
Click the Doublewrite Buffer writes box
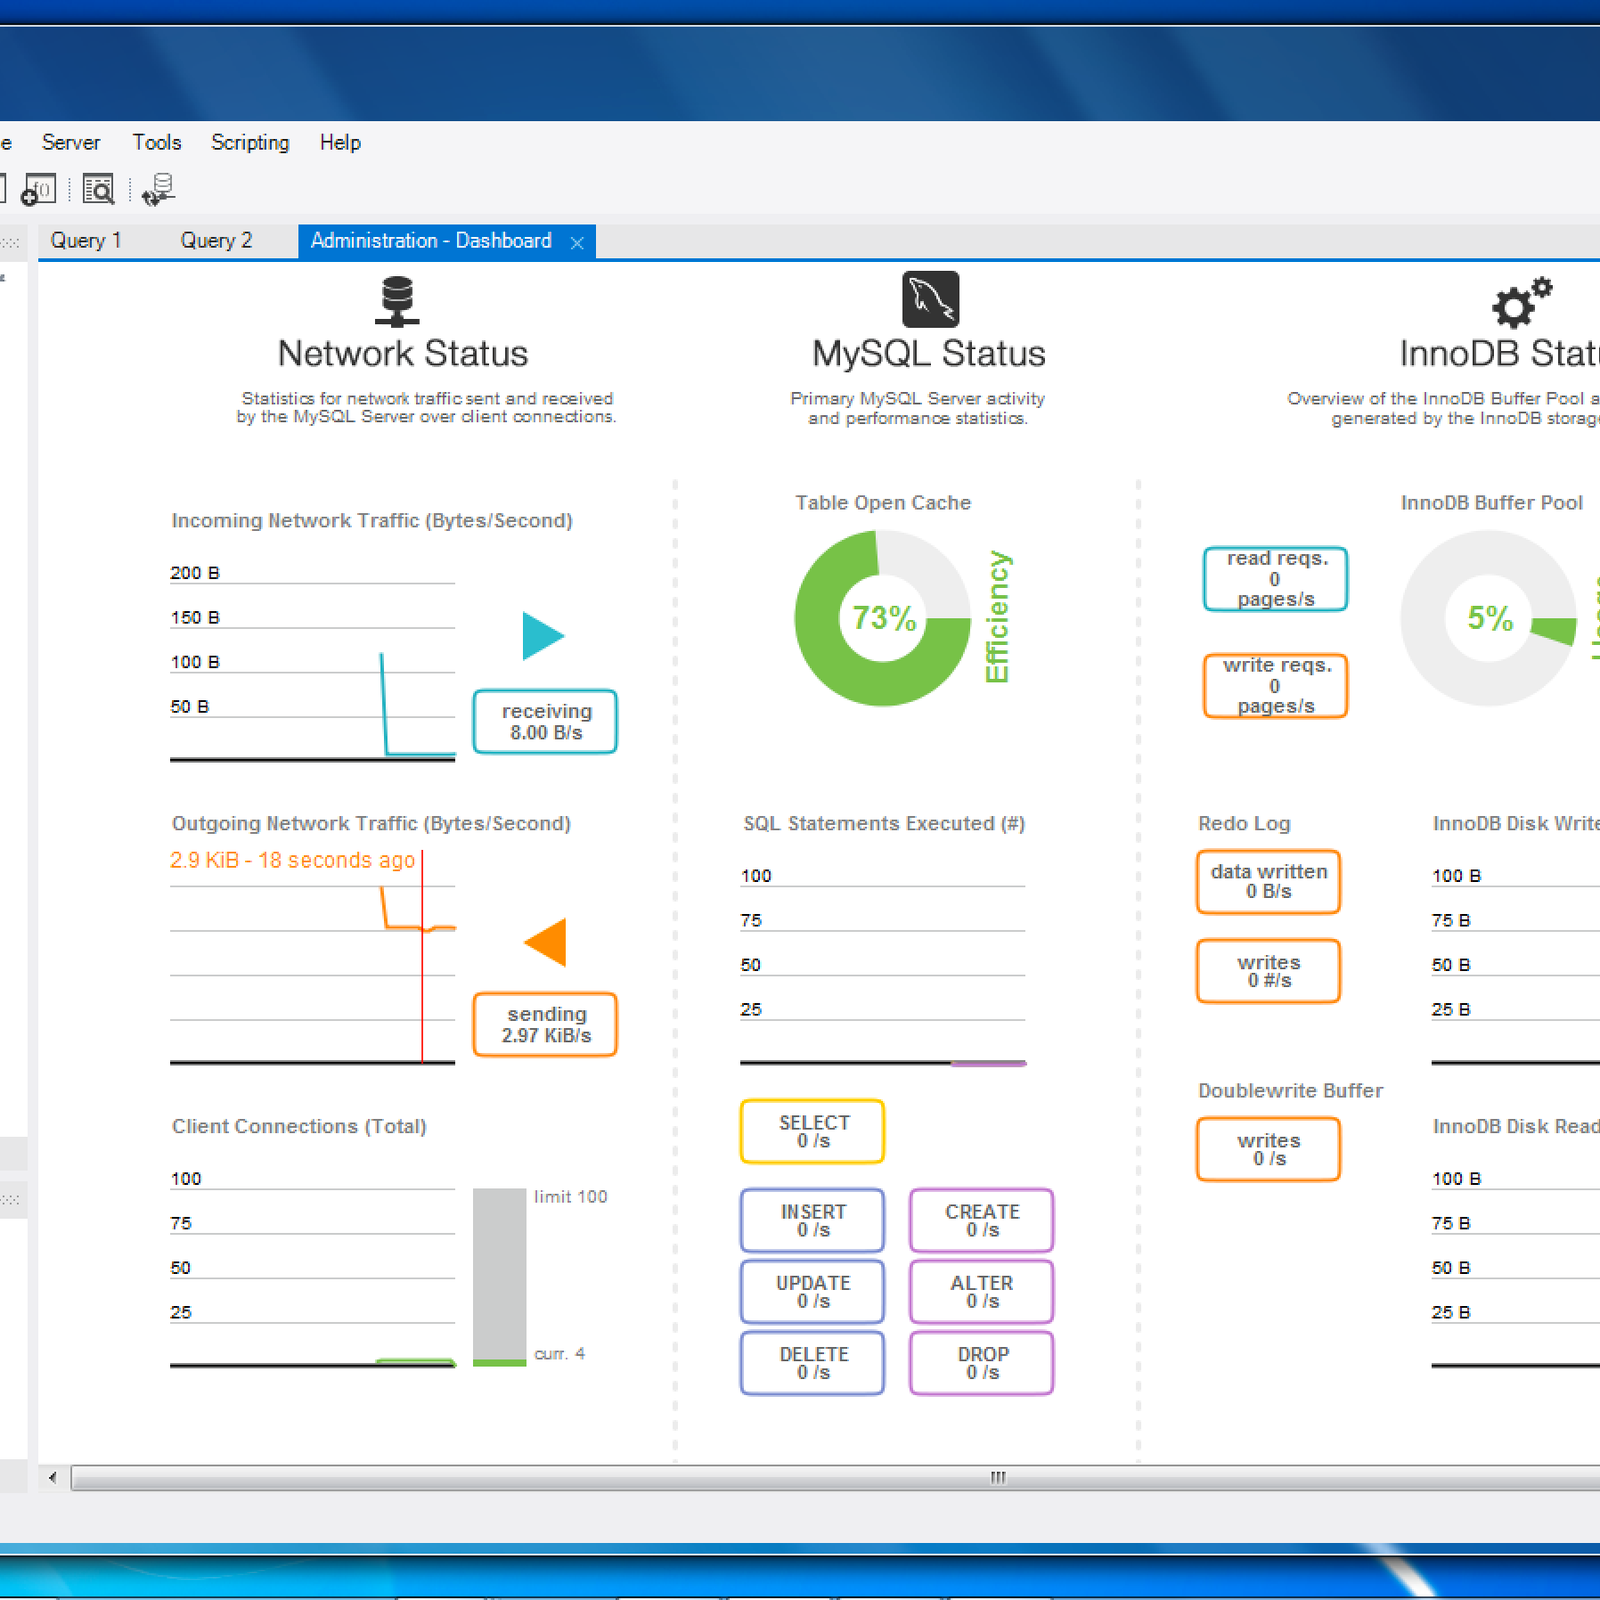(x=1269, y=1149)
